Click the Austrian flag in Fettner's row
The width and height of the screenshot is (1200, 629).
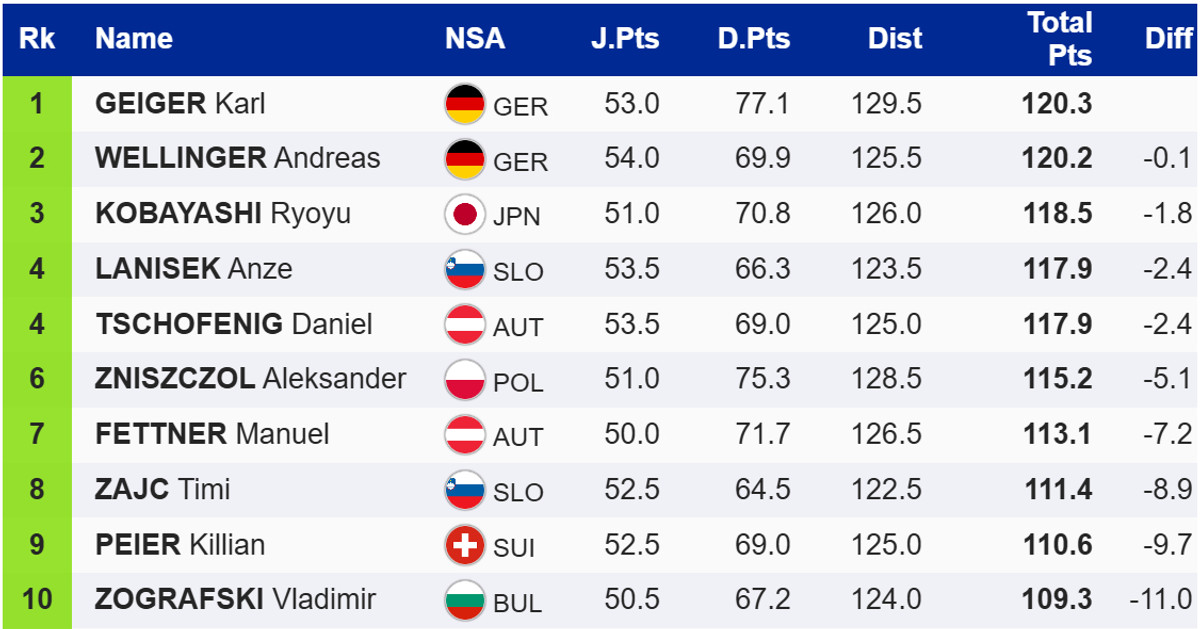tap(464, 434)
